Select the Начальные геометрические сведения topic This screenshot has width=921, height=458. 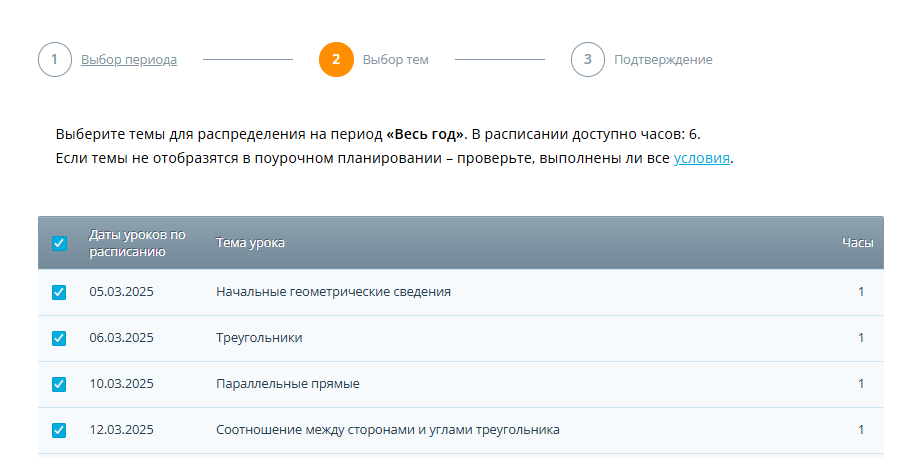pyautogui.click(x=333, y=292)
